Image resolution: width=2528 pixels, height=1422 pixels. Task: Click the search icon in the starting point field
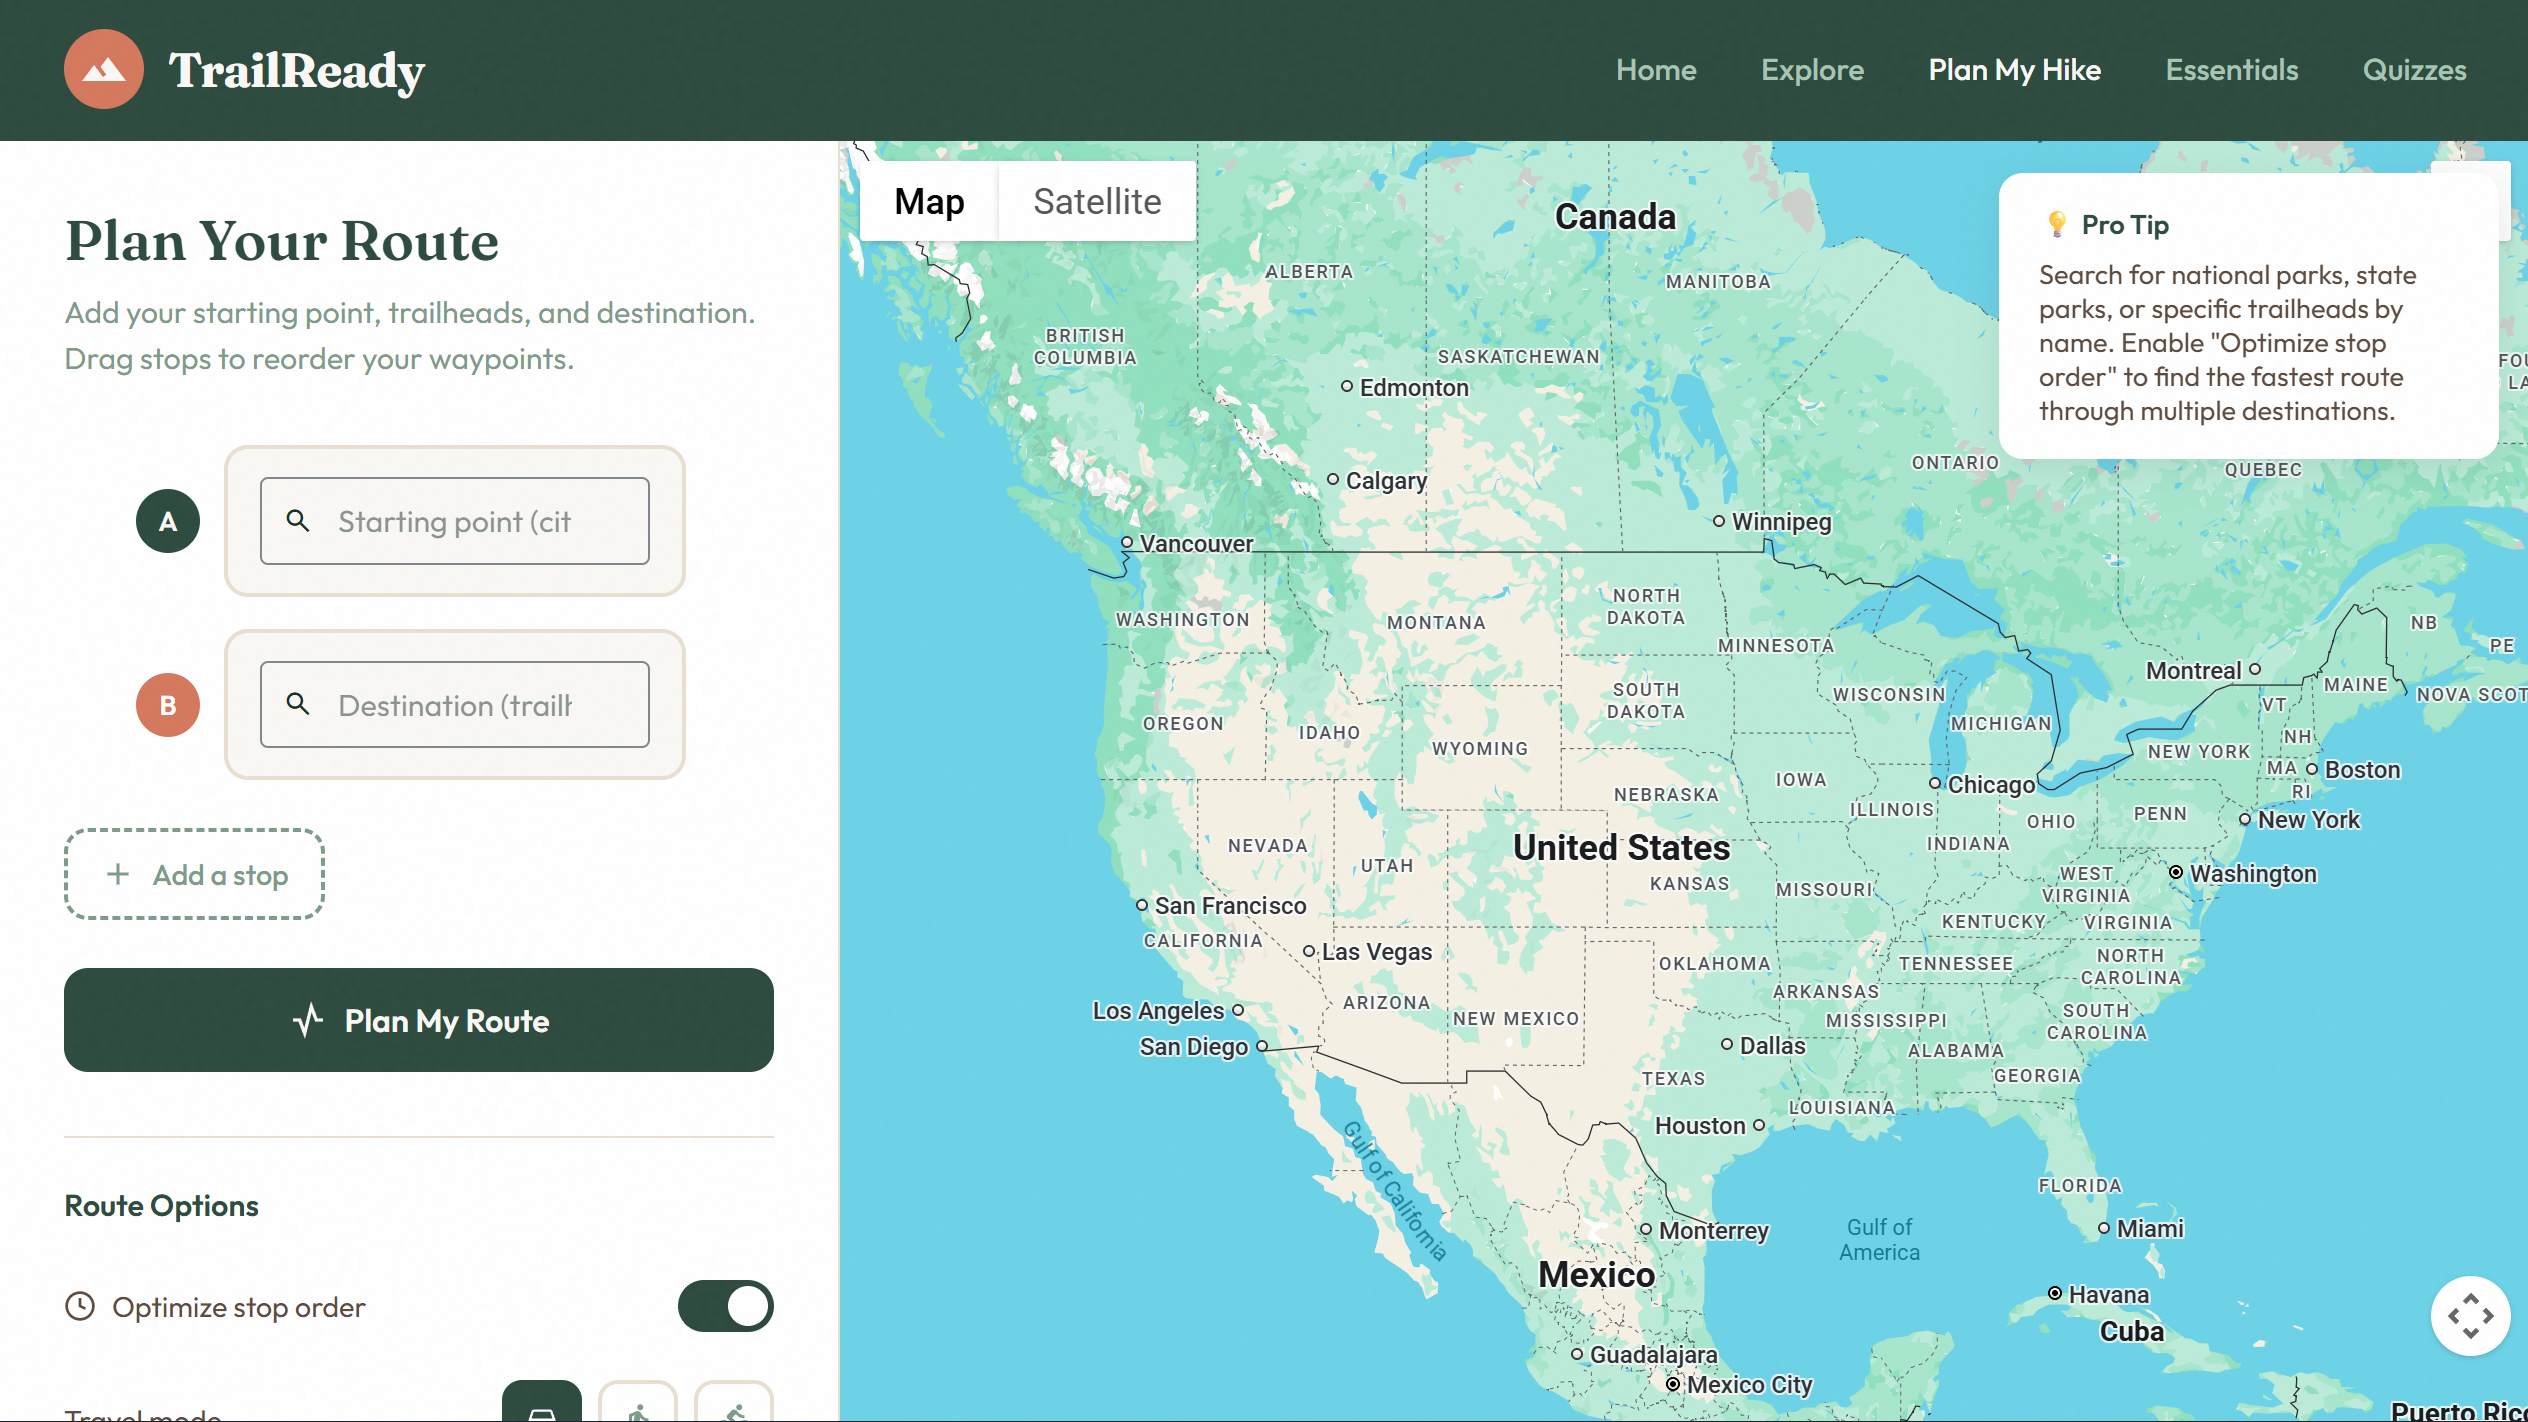coord(298,521)
